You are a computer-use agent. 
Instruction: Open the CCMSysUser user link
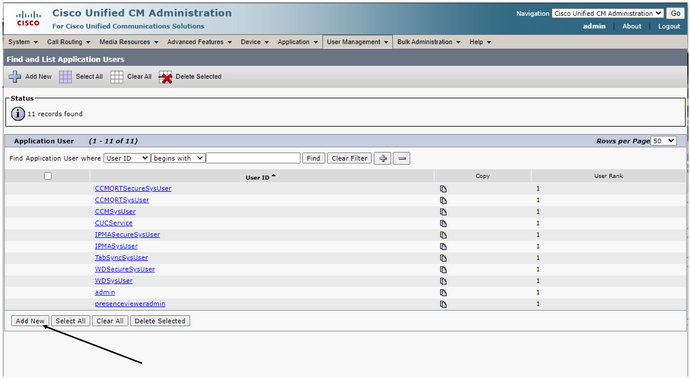[x=115, y=212]
